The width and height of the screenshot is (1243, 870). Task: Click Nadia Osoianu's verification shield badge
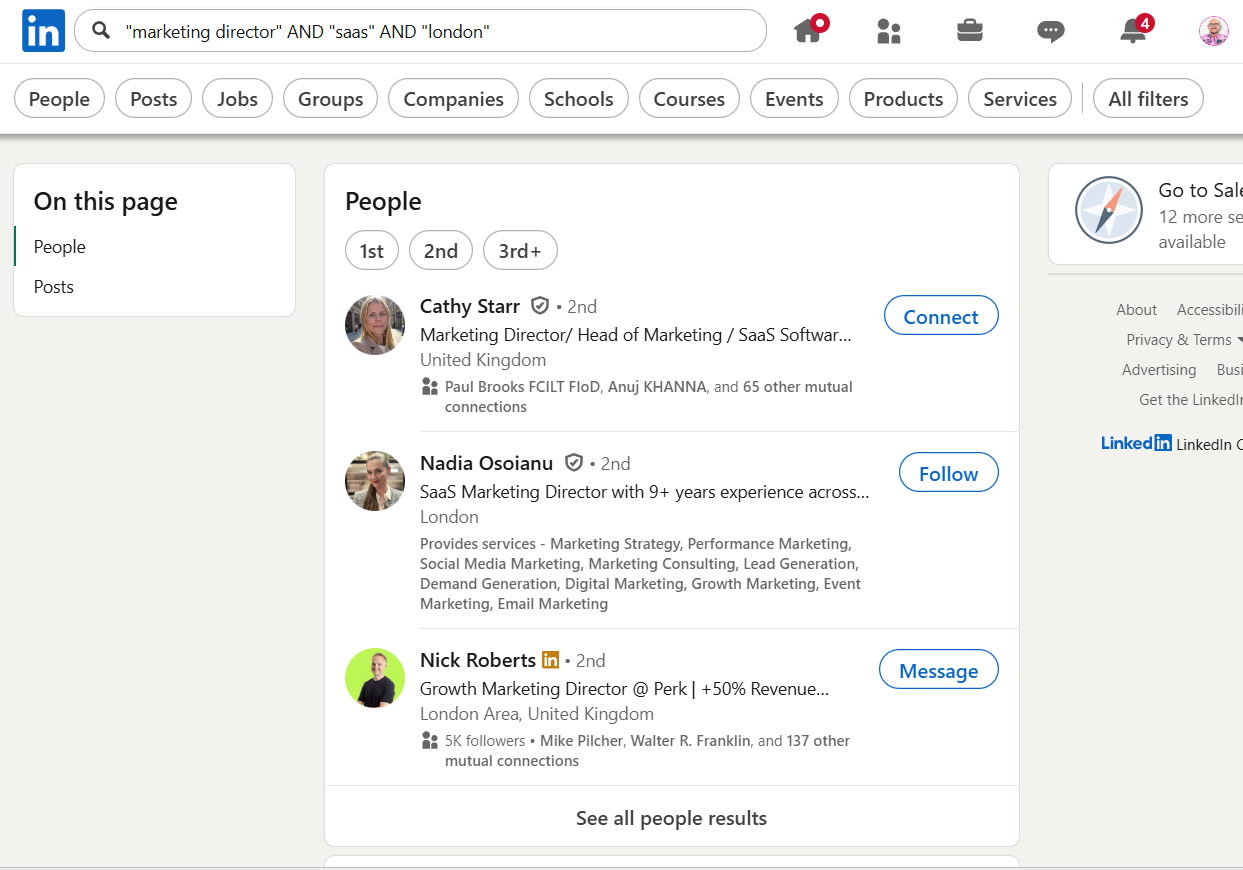coord(574,462)
